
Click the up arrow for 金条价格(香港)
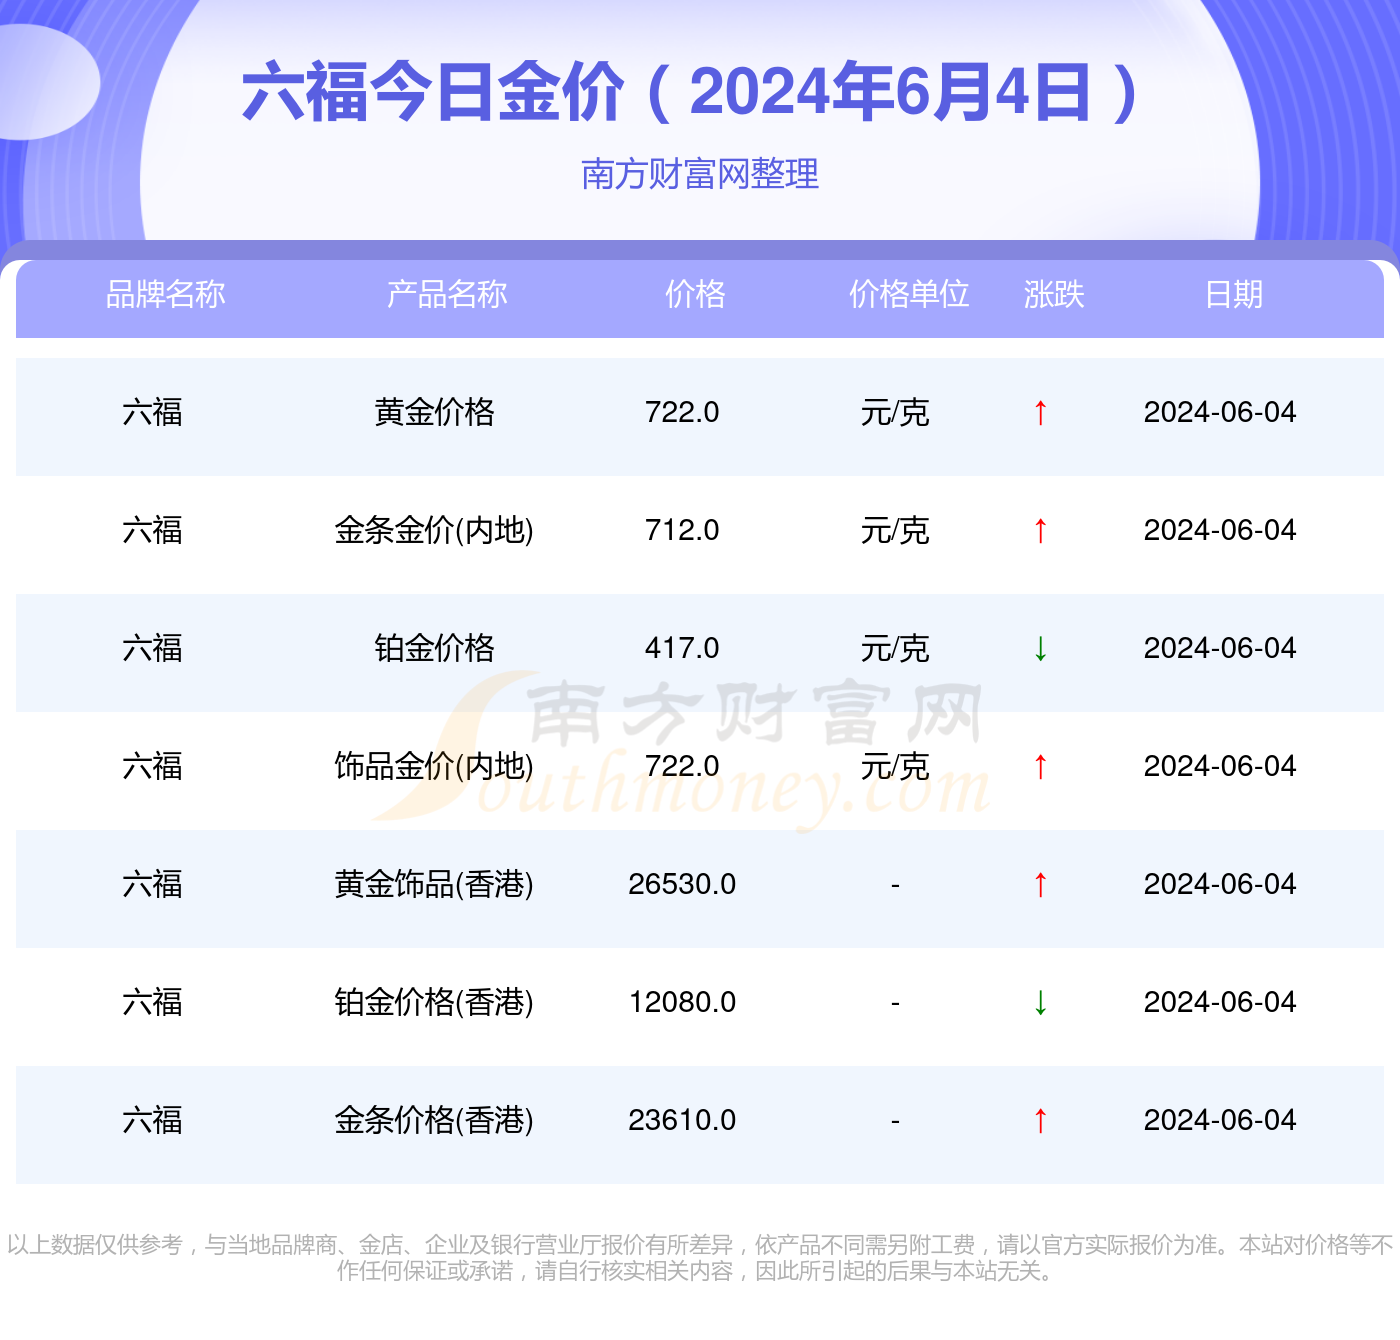(x=1040, y=1121)
